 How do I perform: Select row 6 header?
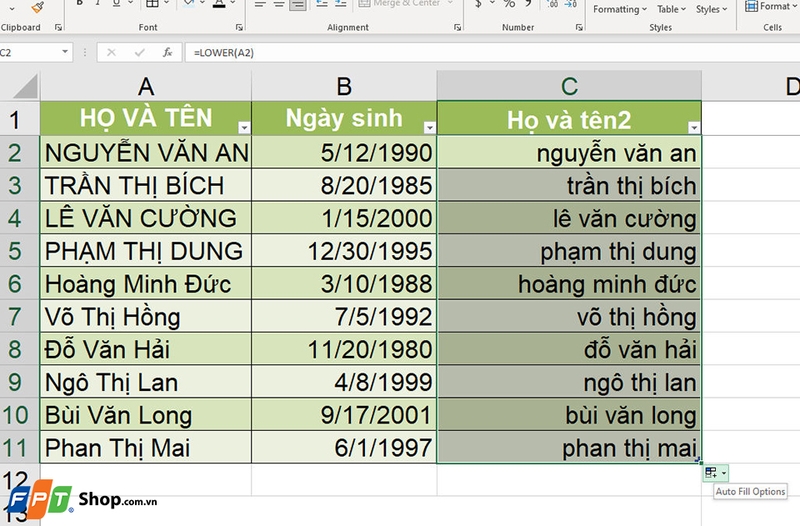[19, 283]
